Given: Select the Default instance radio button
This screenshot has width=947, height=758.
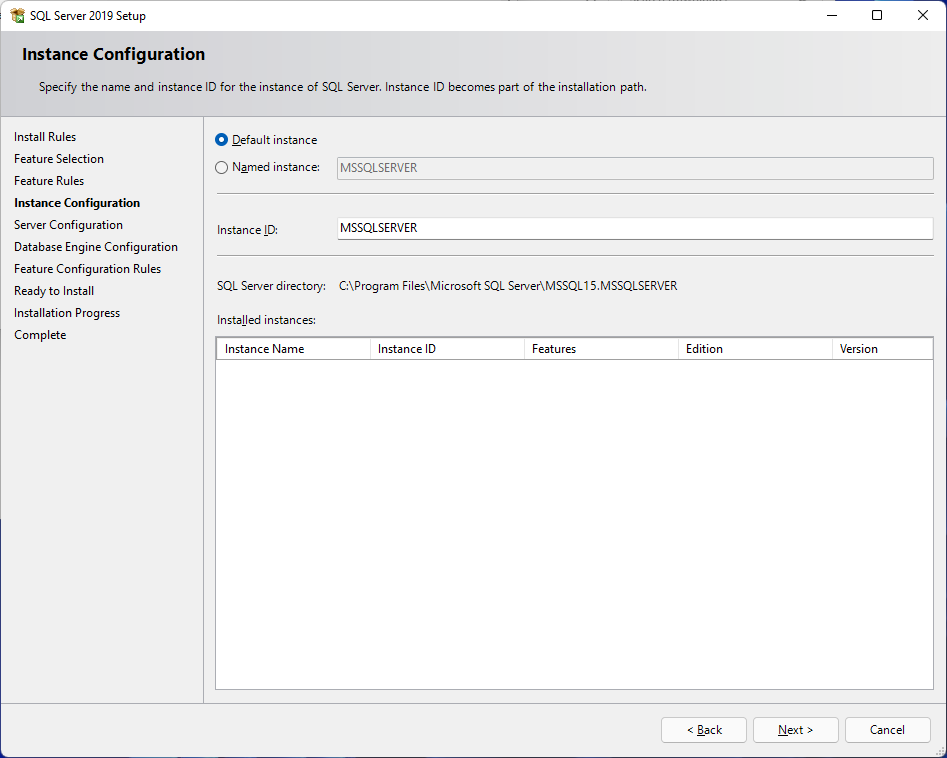Looking at the screenshot, I should tap(222, 140).
